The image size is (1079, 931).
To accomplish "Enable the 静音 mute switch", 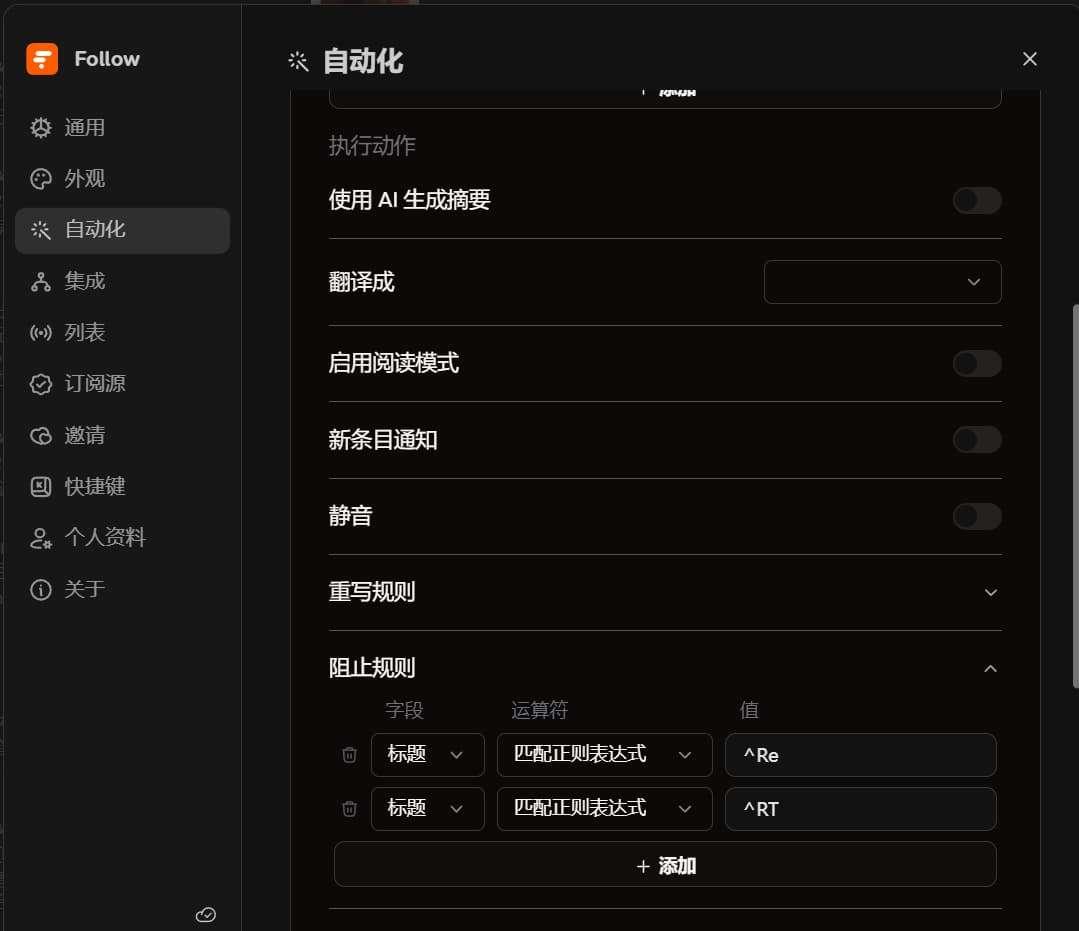I will tap(976, 517).
